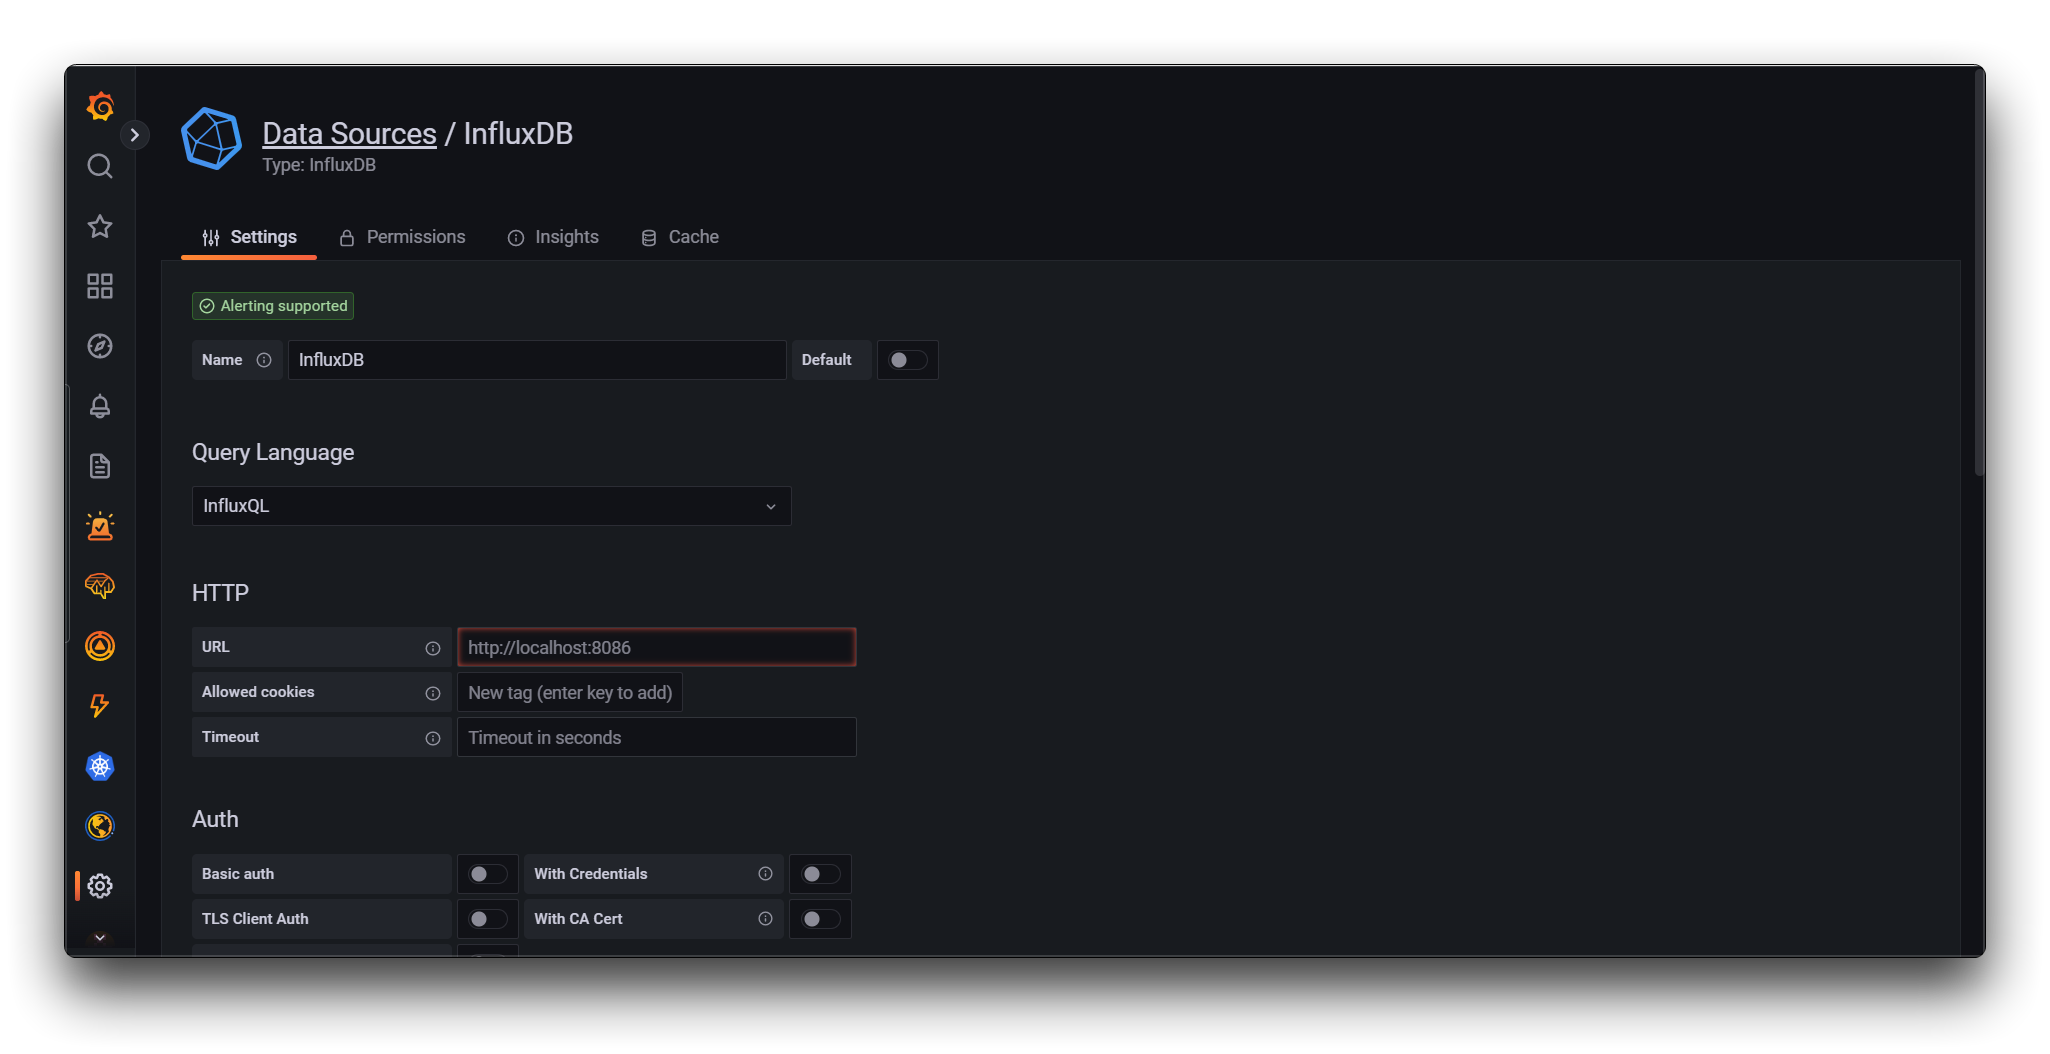
Task: Toggle the Default data source switch
Action: [908, 360]
